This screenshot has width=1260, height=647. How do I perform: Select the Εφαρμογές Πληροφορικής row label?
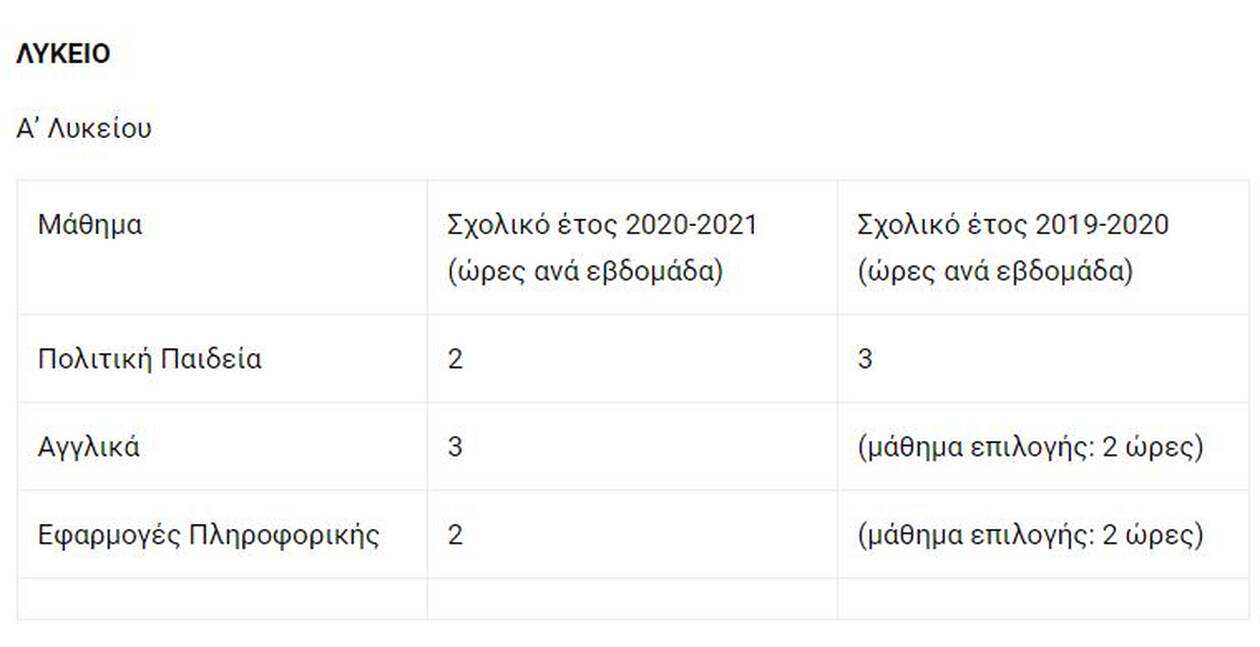click(x=209, y=535)
